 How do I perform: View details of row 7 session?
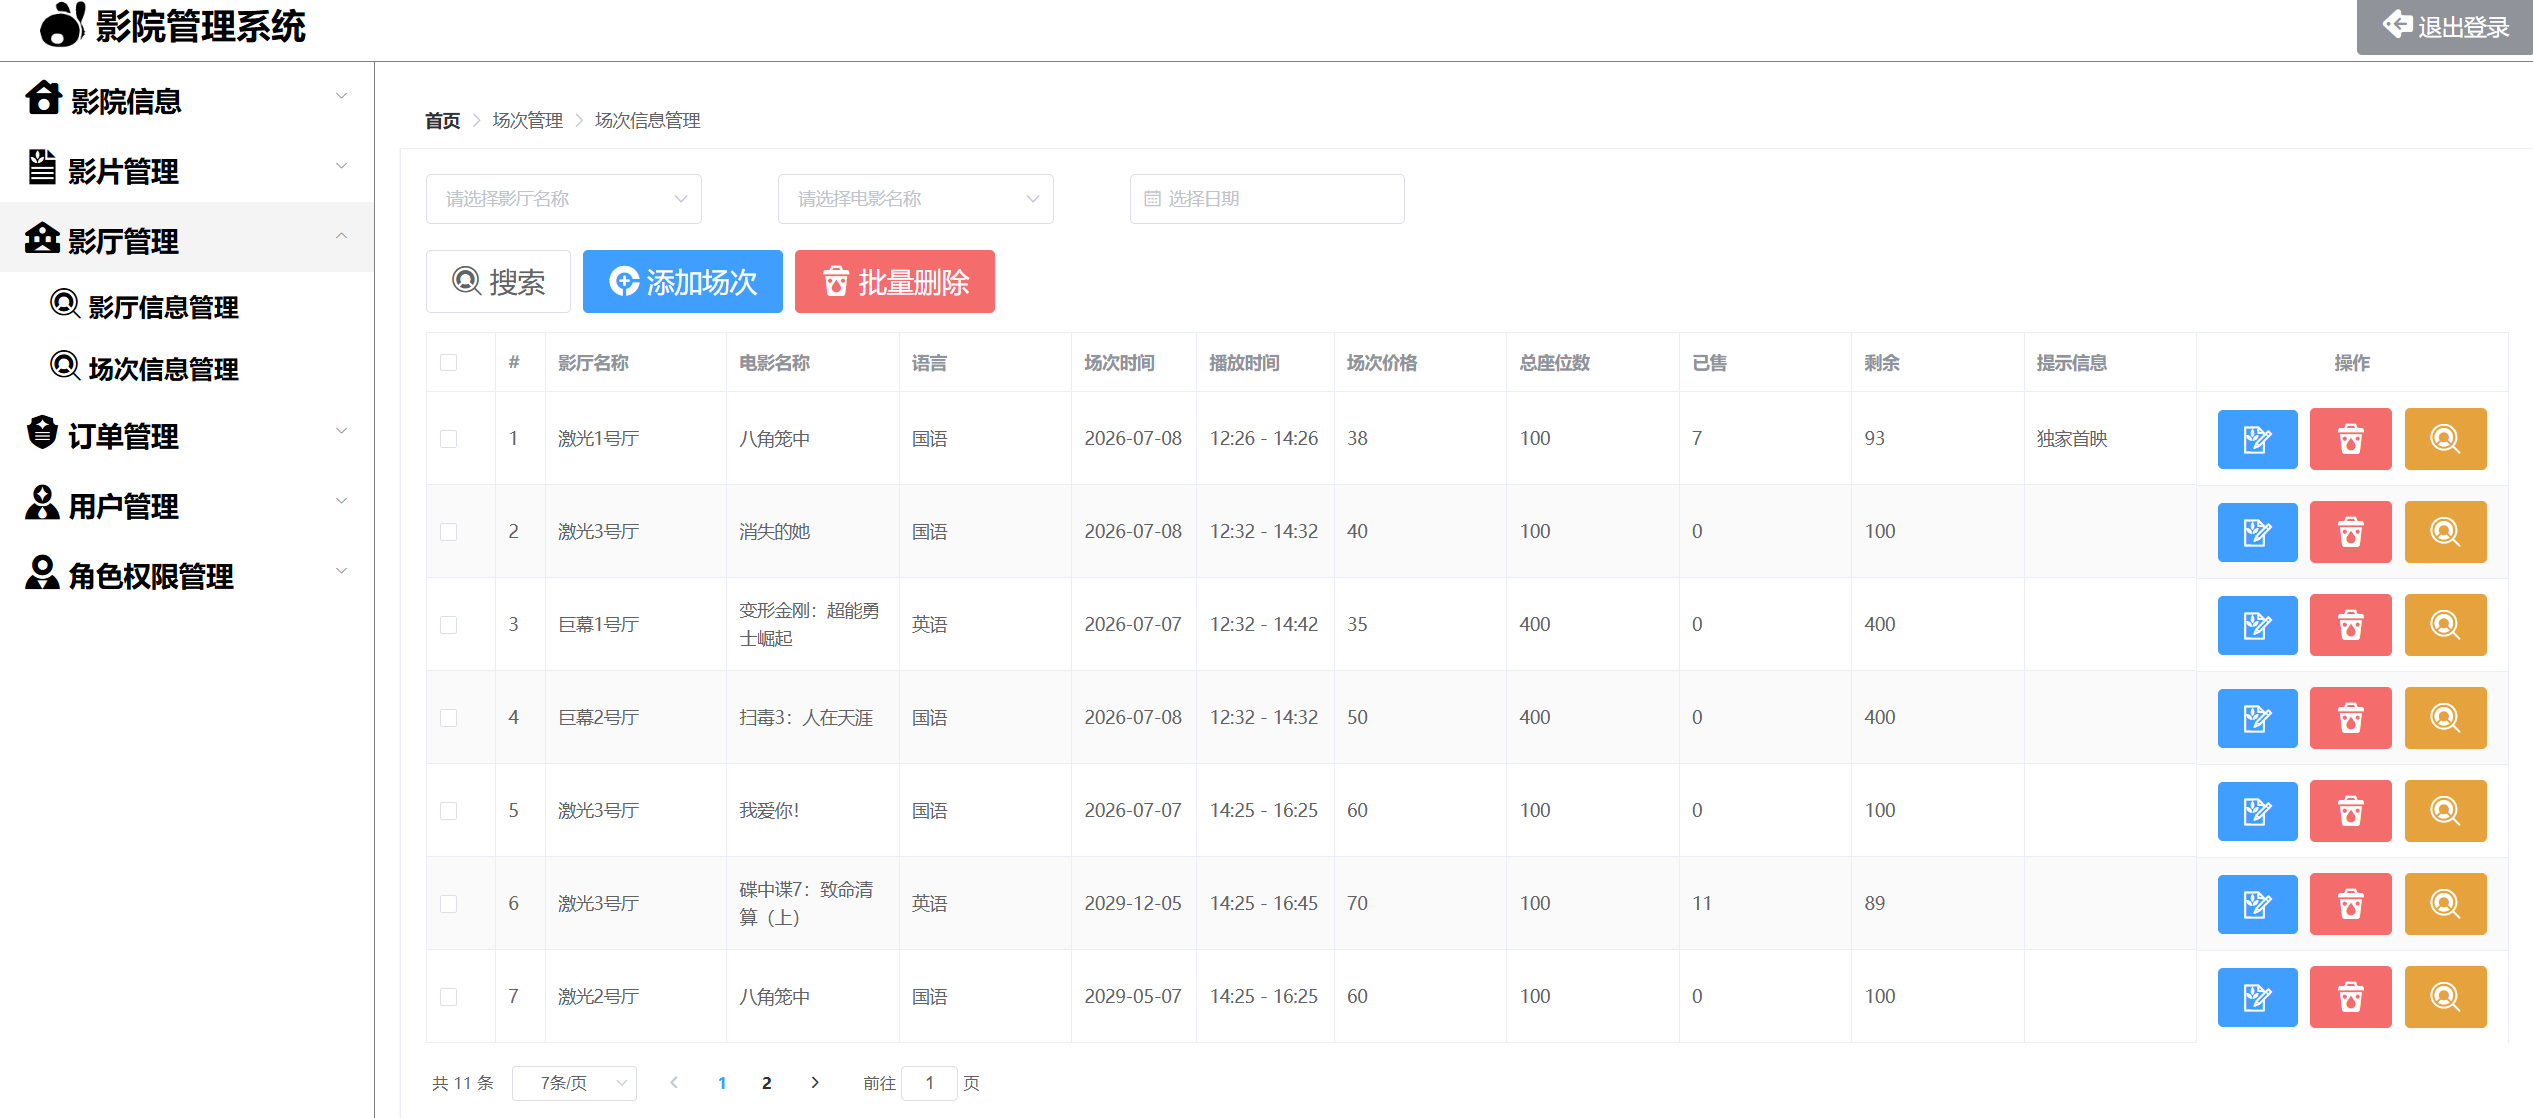(x=2445, y=997)
